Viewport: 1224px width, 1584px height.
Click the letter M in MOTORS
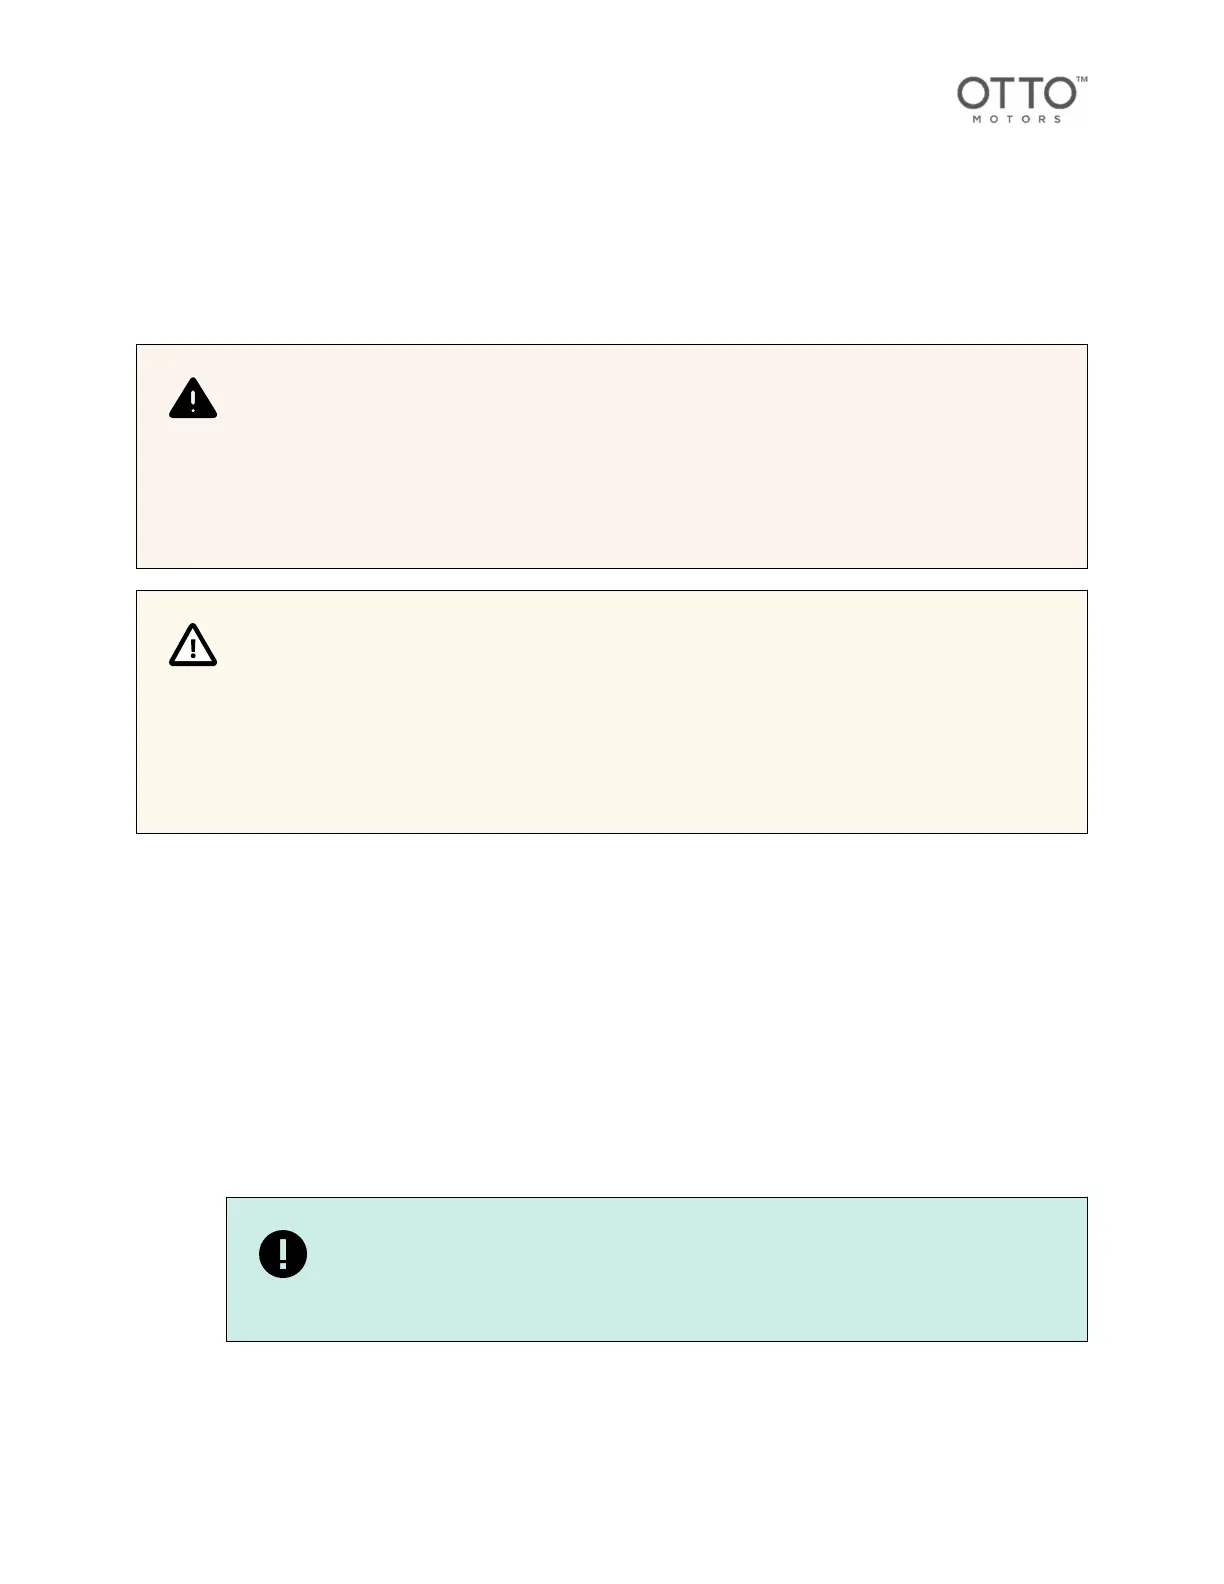[978, 120]
